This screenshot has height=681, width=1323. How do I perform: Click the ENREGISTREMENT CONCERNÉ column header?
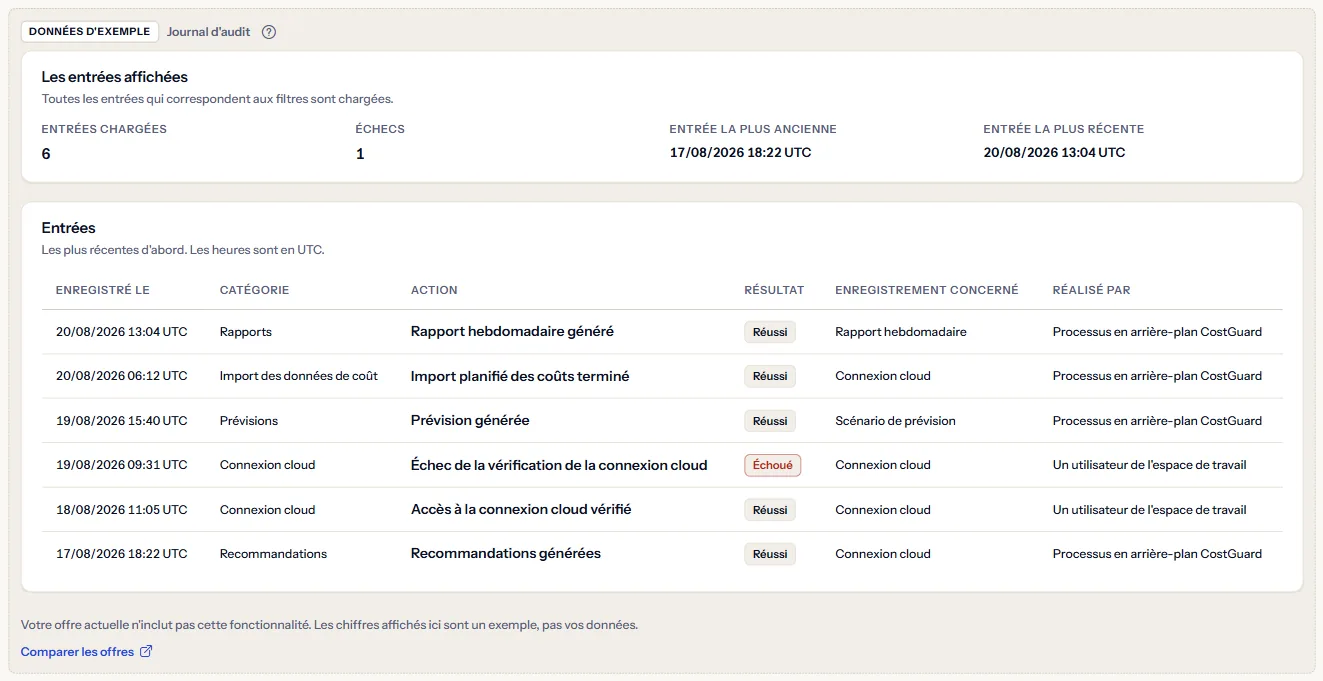click(927, 290)
